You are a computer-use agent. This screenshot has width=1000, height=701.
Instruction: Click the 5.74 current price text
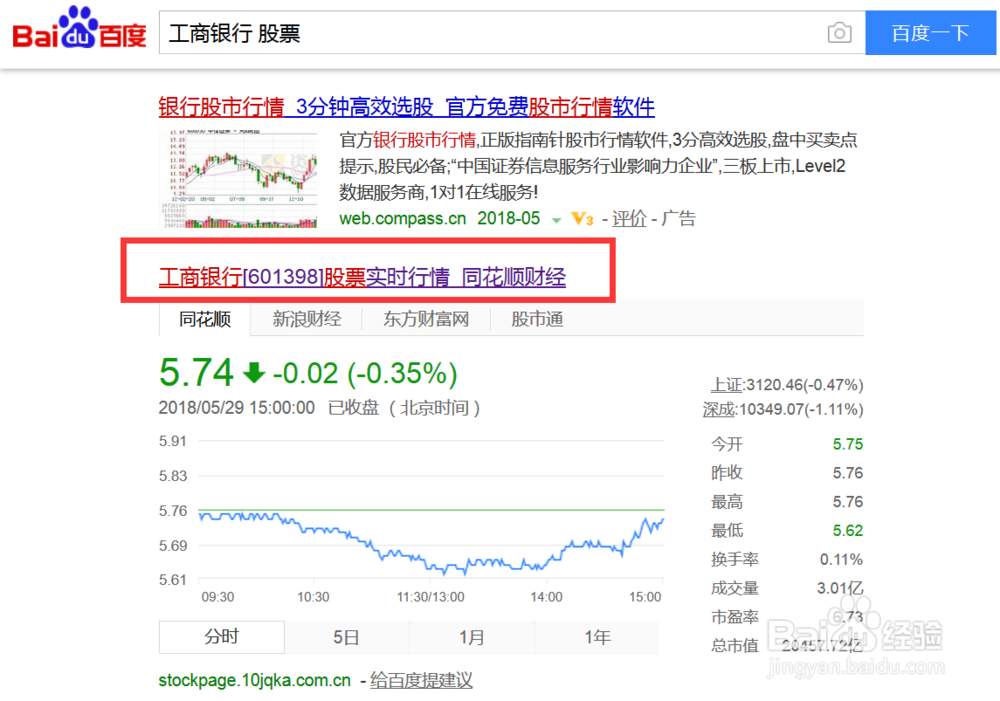(x=196, y=373)
